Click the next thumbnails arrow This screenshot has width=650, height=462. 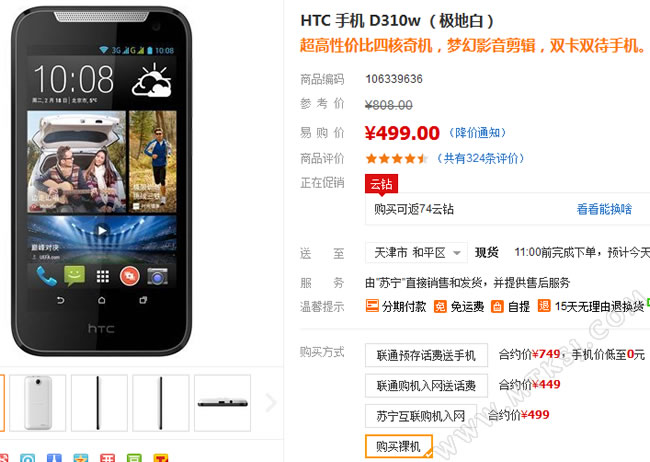click(271, 402)
